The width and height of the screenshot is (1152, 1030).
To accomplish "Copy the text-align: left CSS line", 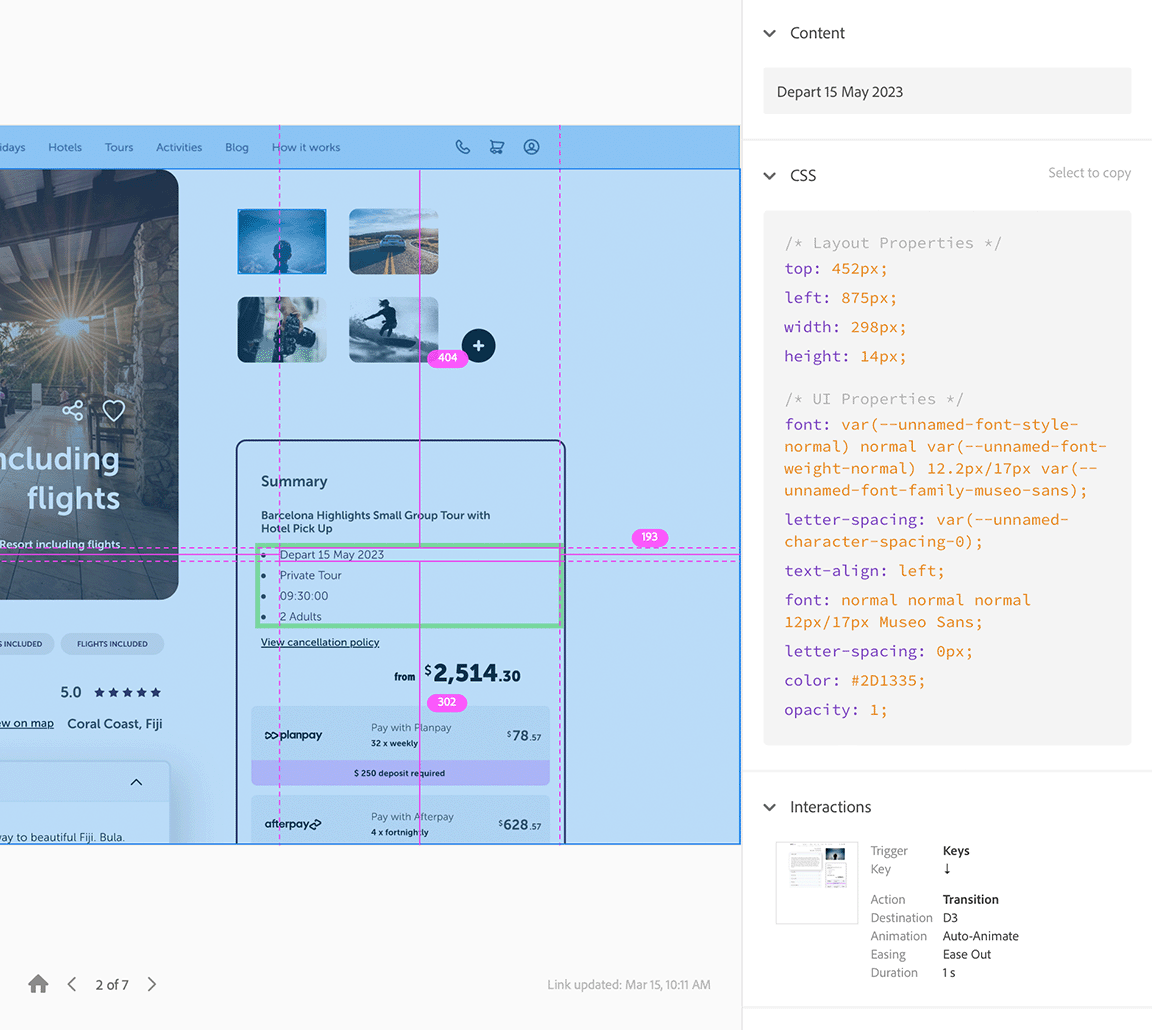I will coord(864,571).
